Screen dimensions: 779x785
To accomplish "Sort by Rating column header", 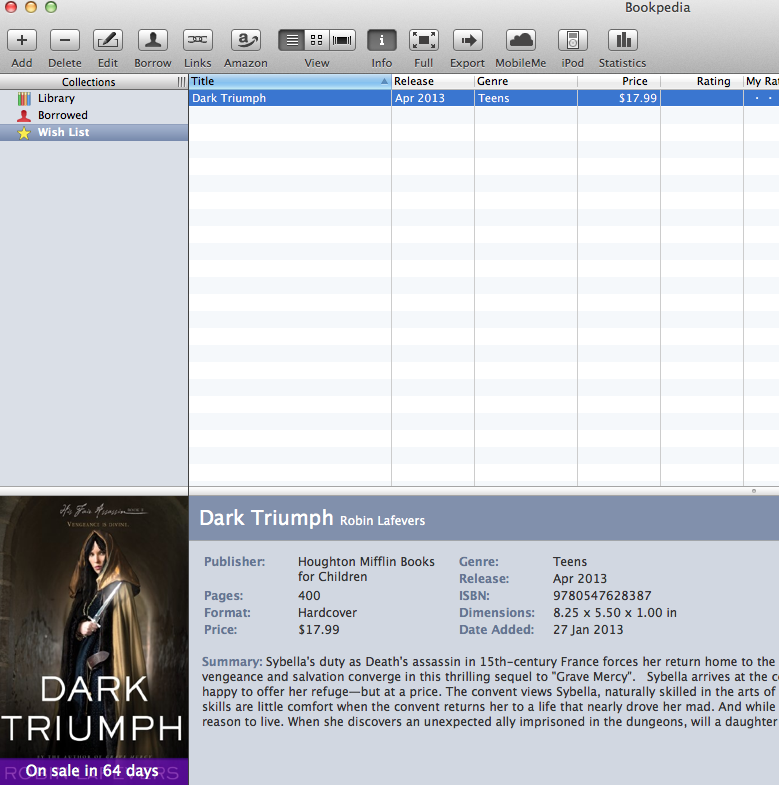I will click(x=702, y=81).
